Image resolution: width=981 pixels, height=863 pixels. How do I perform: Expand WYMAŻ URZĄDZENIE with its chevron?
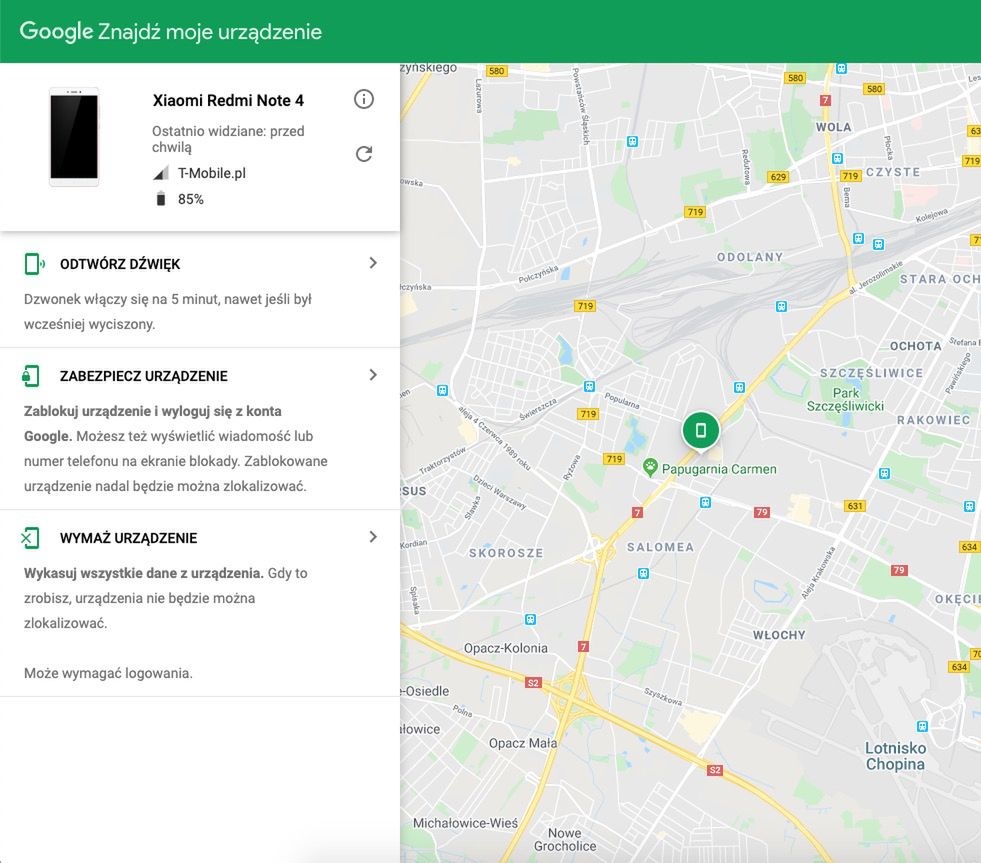click(x=373, y=537)
